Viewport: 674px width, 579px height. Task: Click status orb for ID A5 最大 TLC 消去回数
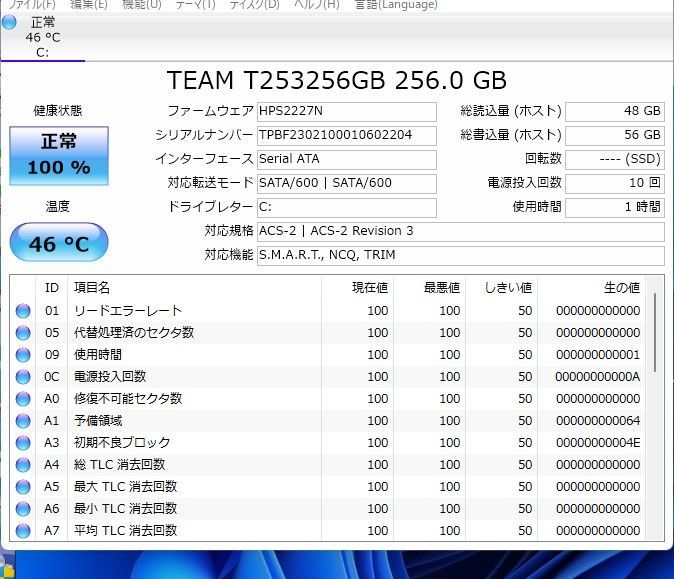coord(23,487)
